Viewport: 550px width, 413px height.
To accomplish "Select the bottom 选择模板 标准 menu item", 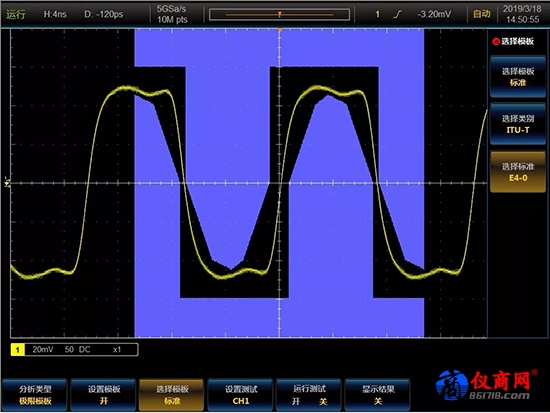I will (x=172, y=394).
